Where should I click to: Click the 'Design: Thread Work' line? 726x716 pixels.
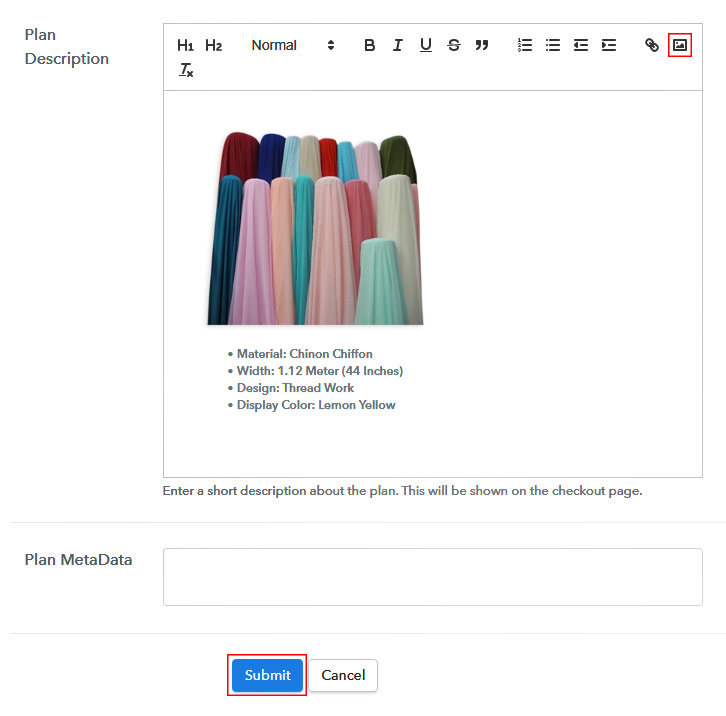click(x=295, y=388)
